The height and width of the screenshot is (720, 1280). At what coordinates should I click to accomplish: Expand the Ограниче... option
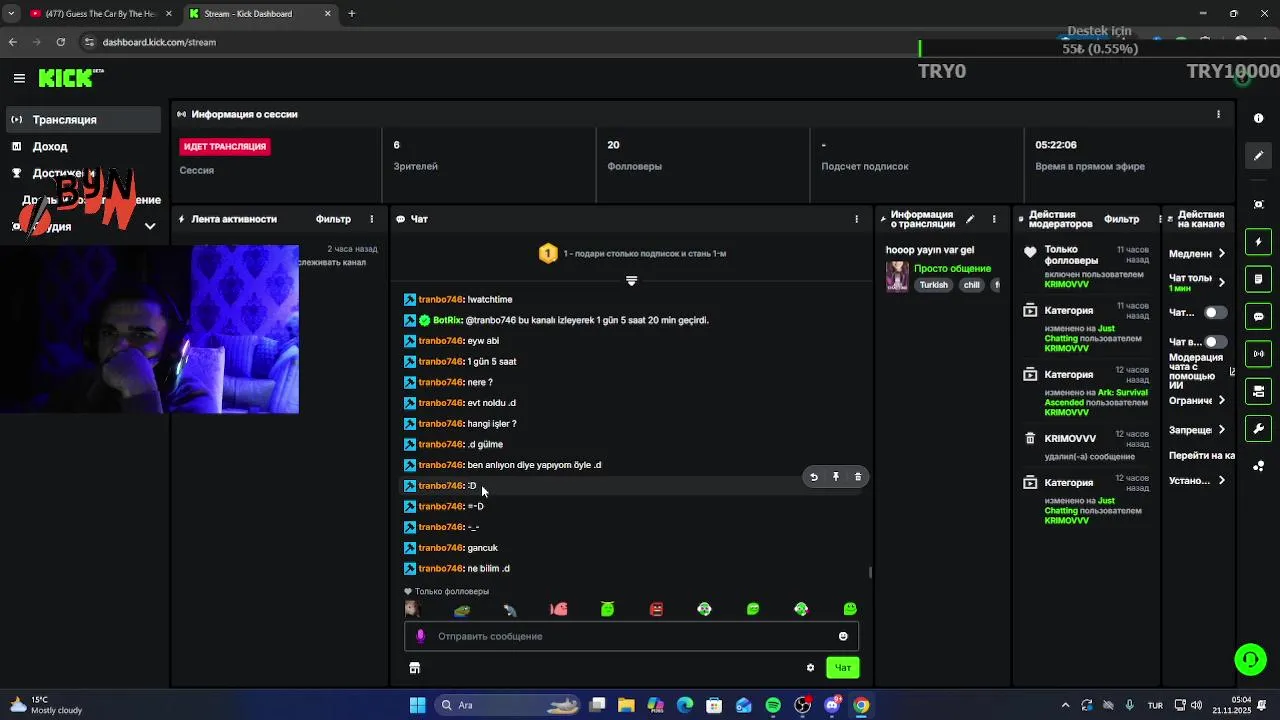click(1197, 401)
